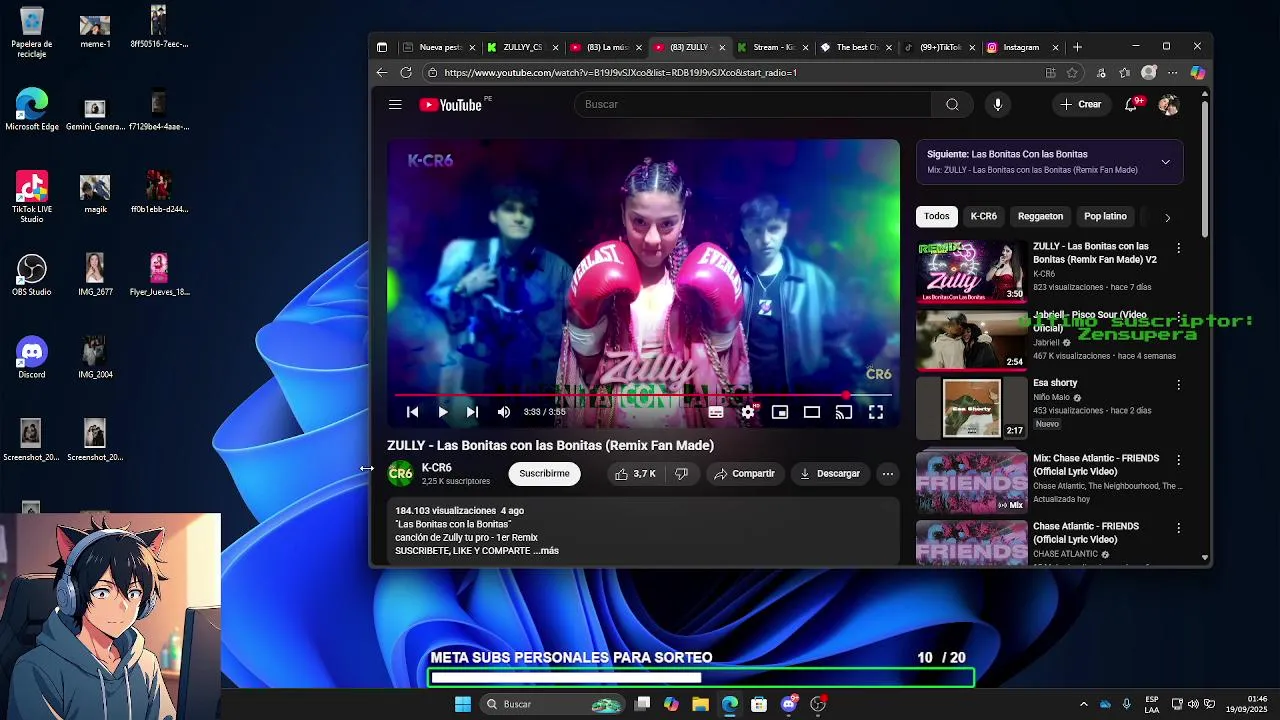Mute the video volume speaker icon
This screenshot has height=720, width=1280.
(x=504, y=412)
